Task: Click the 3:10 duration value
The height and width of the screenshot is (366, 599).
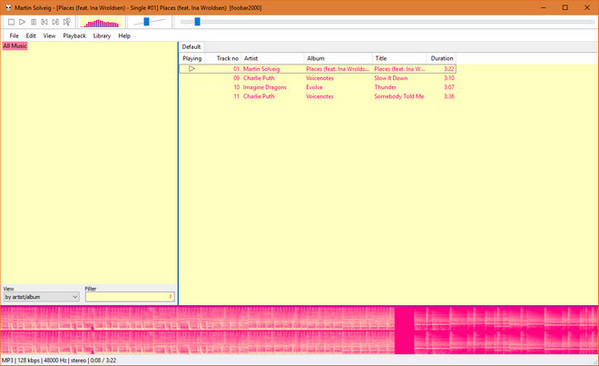Action: [449, 78]
